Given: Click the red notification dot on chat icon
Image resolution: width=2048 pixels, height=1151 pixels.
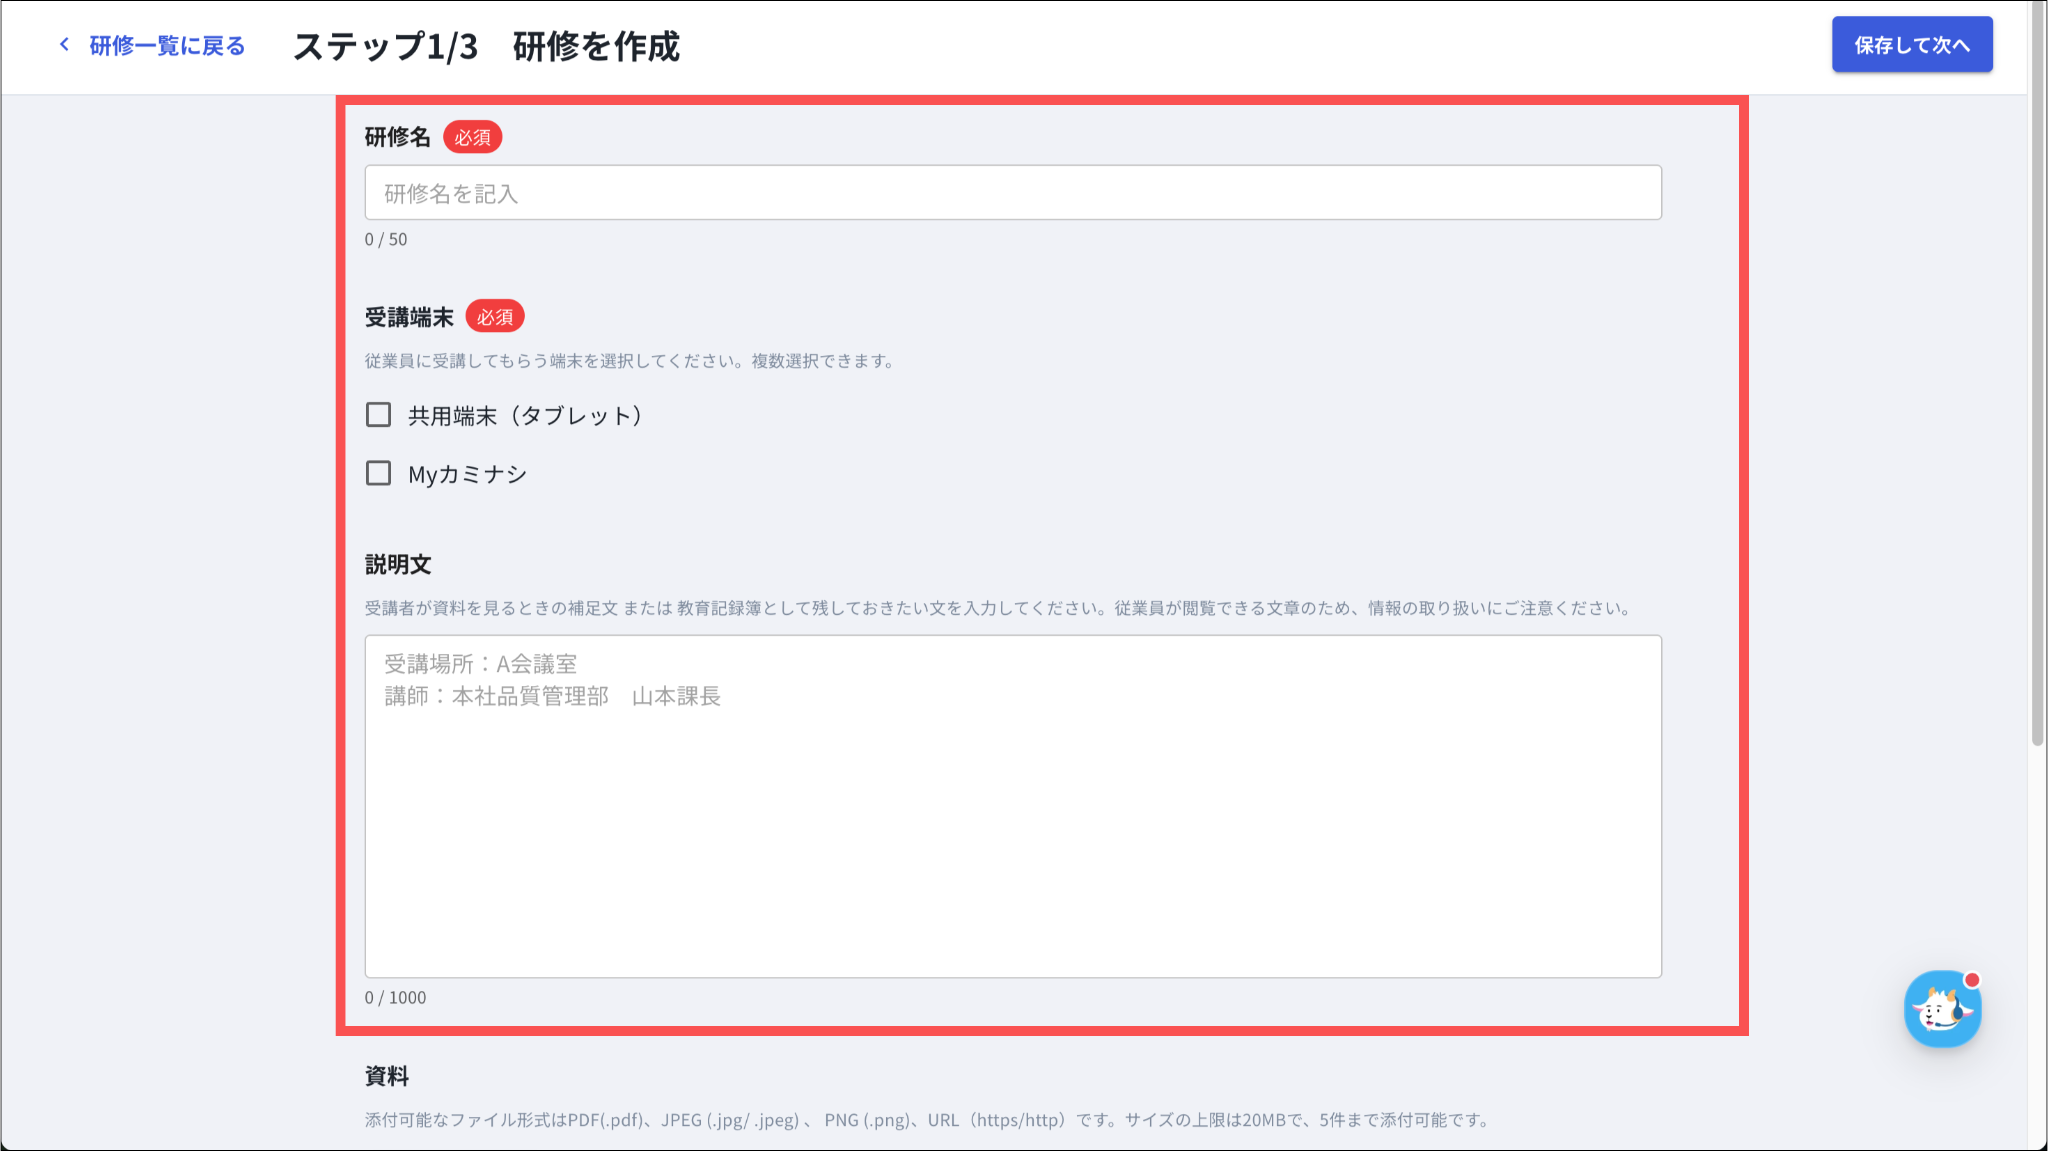Looking at the screenshot, I should pos(1972,980).
